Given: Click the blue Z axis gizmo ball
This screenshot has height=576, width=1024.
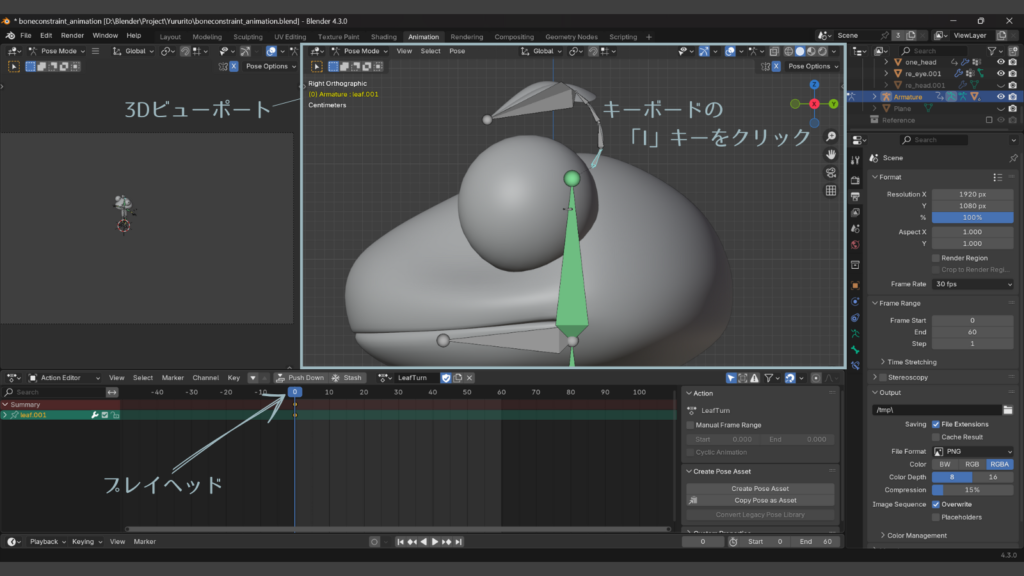Looking at the screenshot, I should coord(814,85).
